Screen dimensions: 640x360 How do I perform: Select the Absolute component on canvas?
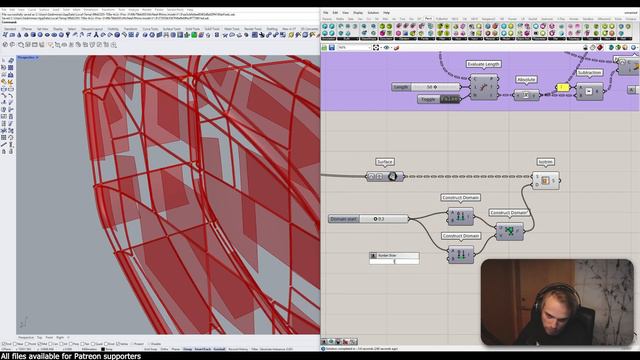coord(526,95)
